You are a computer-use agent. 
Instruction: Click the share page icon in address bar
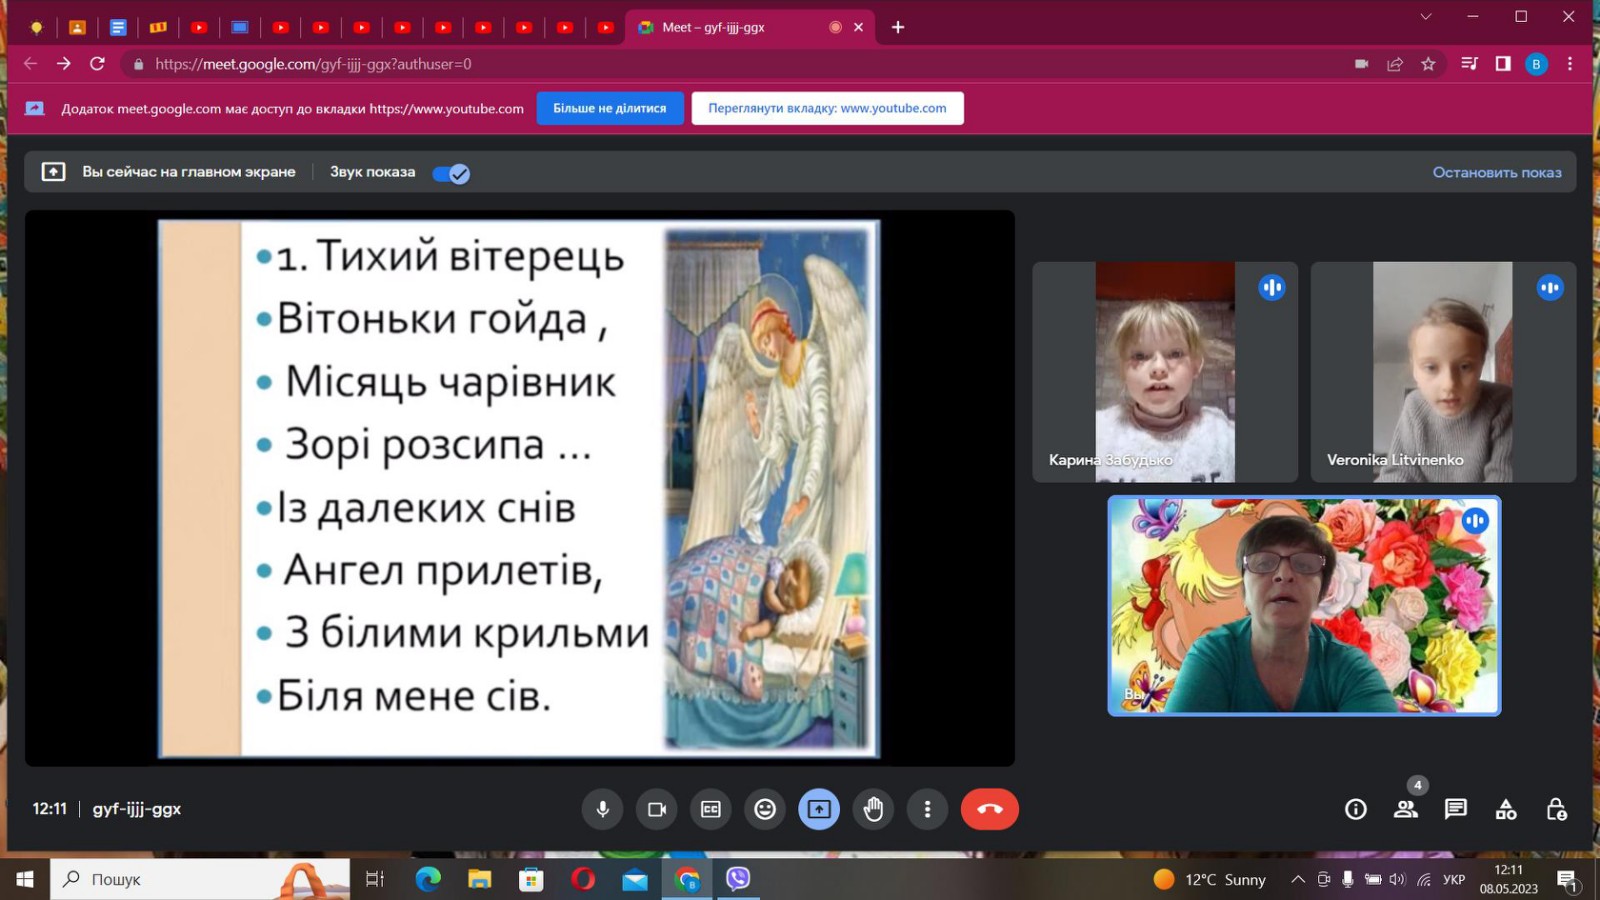1395,64
